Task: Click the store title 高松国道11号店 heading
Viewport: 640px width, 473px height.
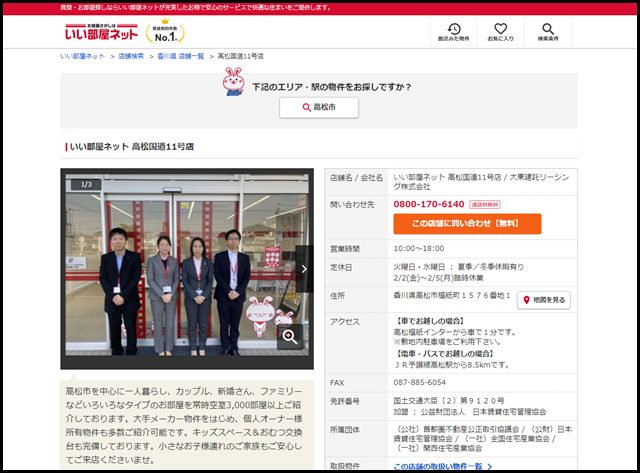Action: tap(132, 147)
